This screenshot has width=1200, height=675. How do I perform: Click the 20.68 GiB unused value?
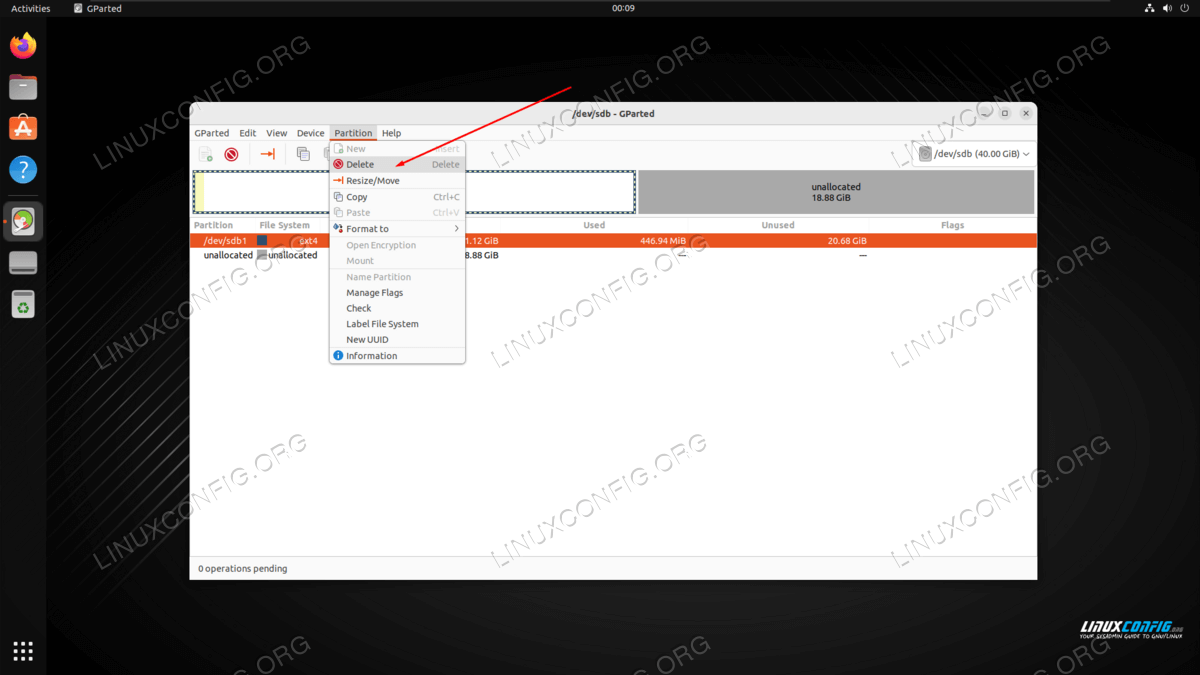[847, 241]
